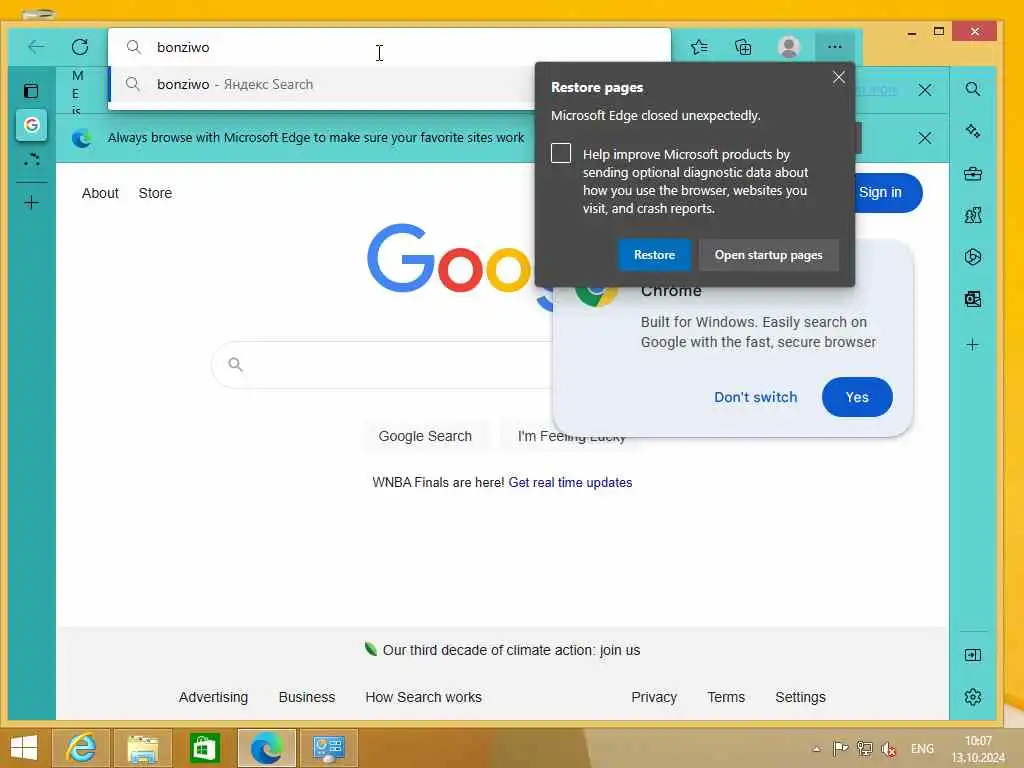
Task: Open the Advertising footer link
Action: click(213, 697)
